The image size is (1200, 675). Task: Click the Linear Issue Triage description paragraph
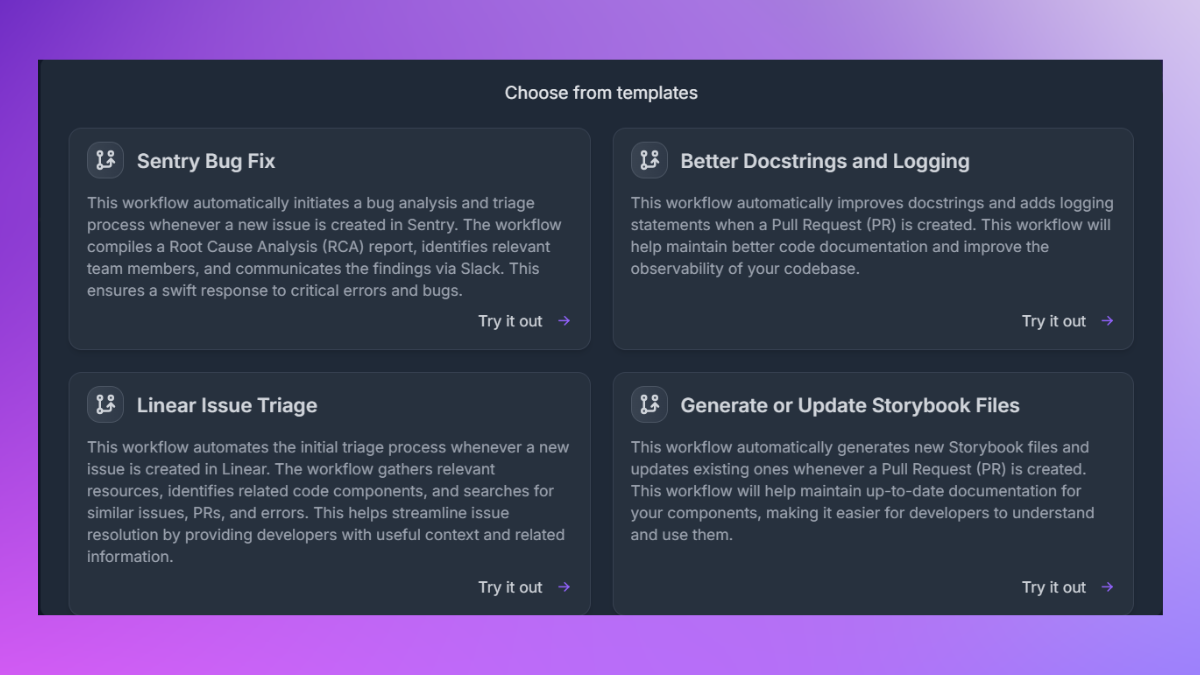coord(328,502)
